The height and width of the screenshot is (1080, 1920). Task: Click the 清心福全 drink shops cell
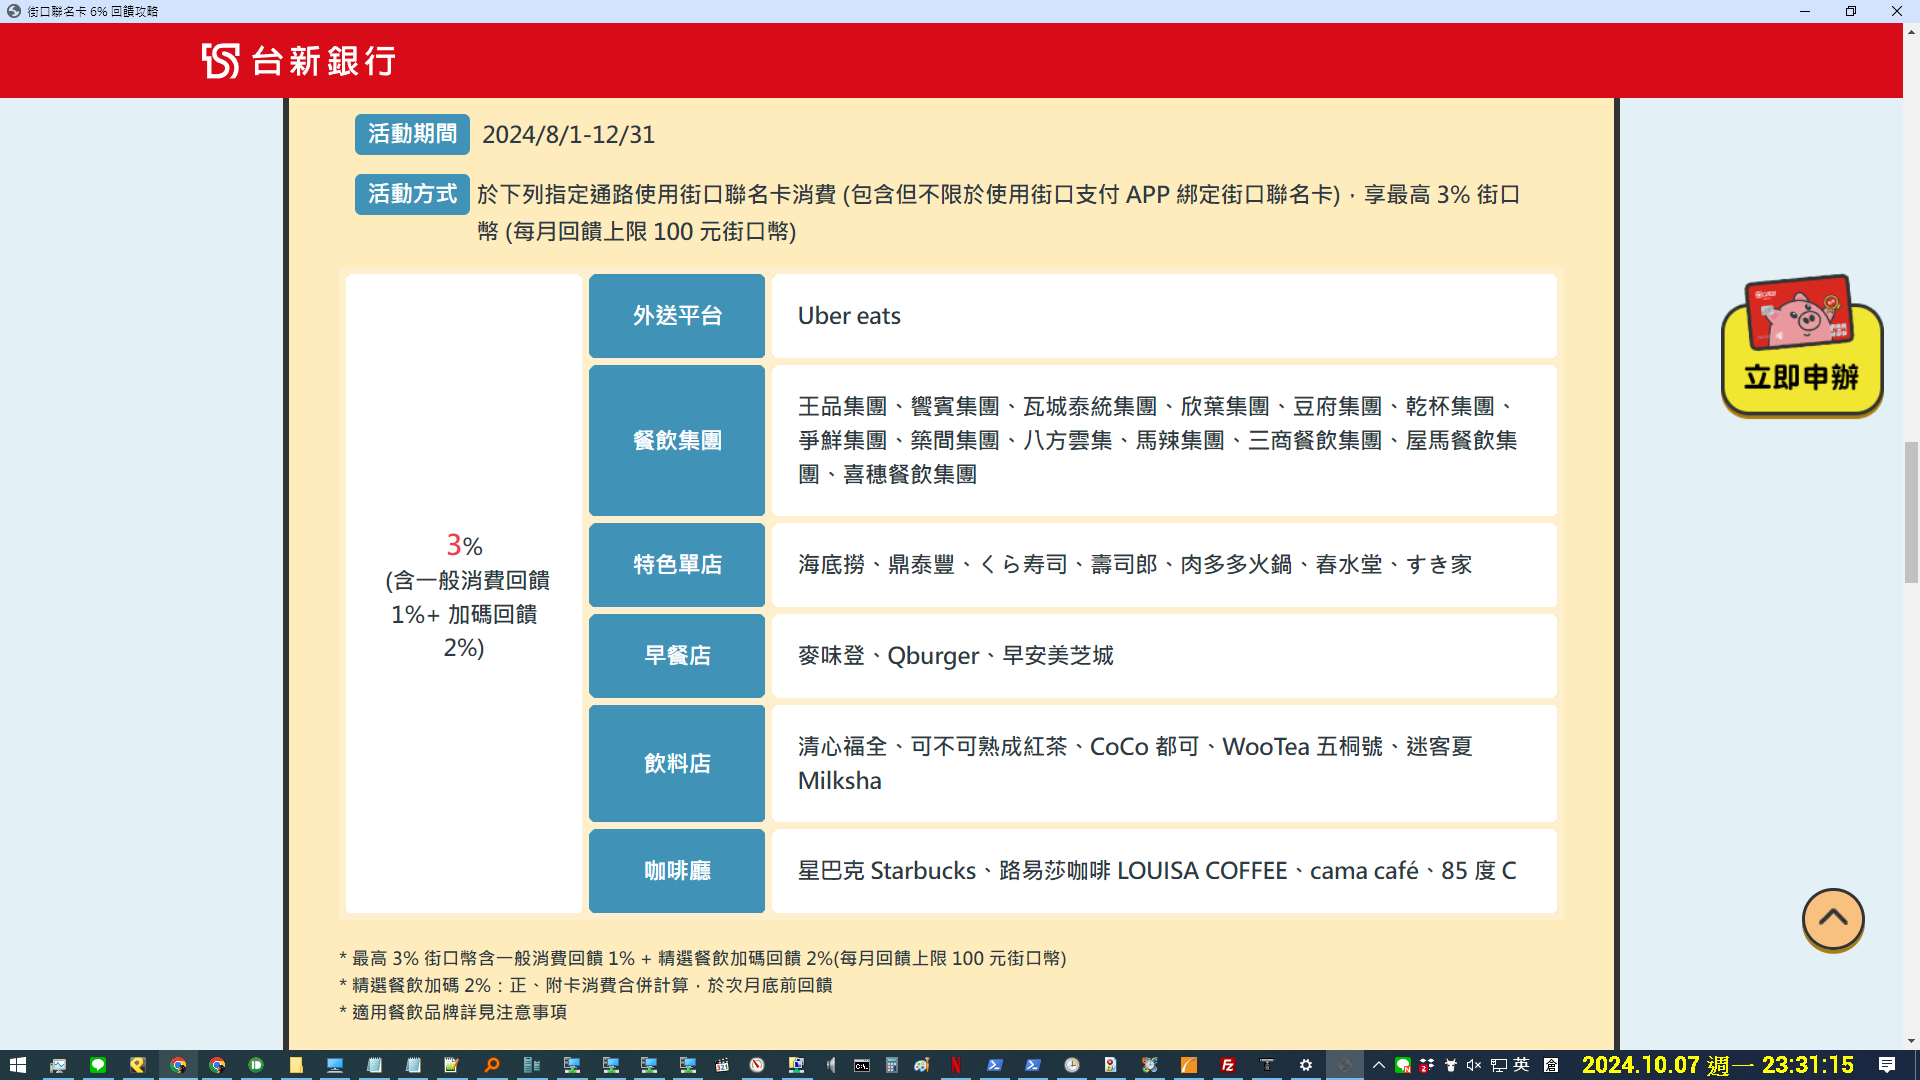(1164, 763)
